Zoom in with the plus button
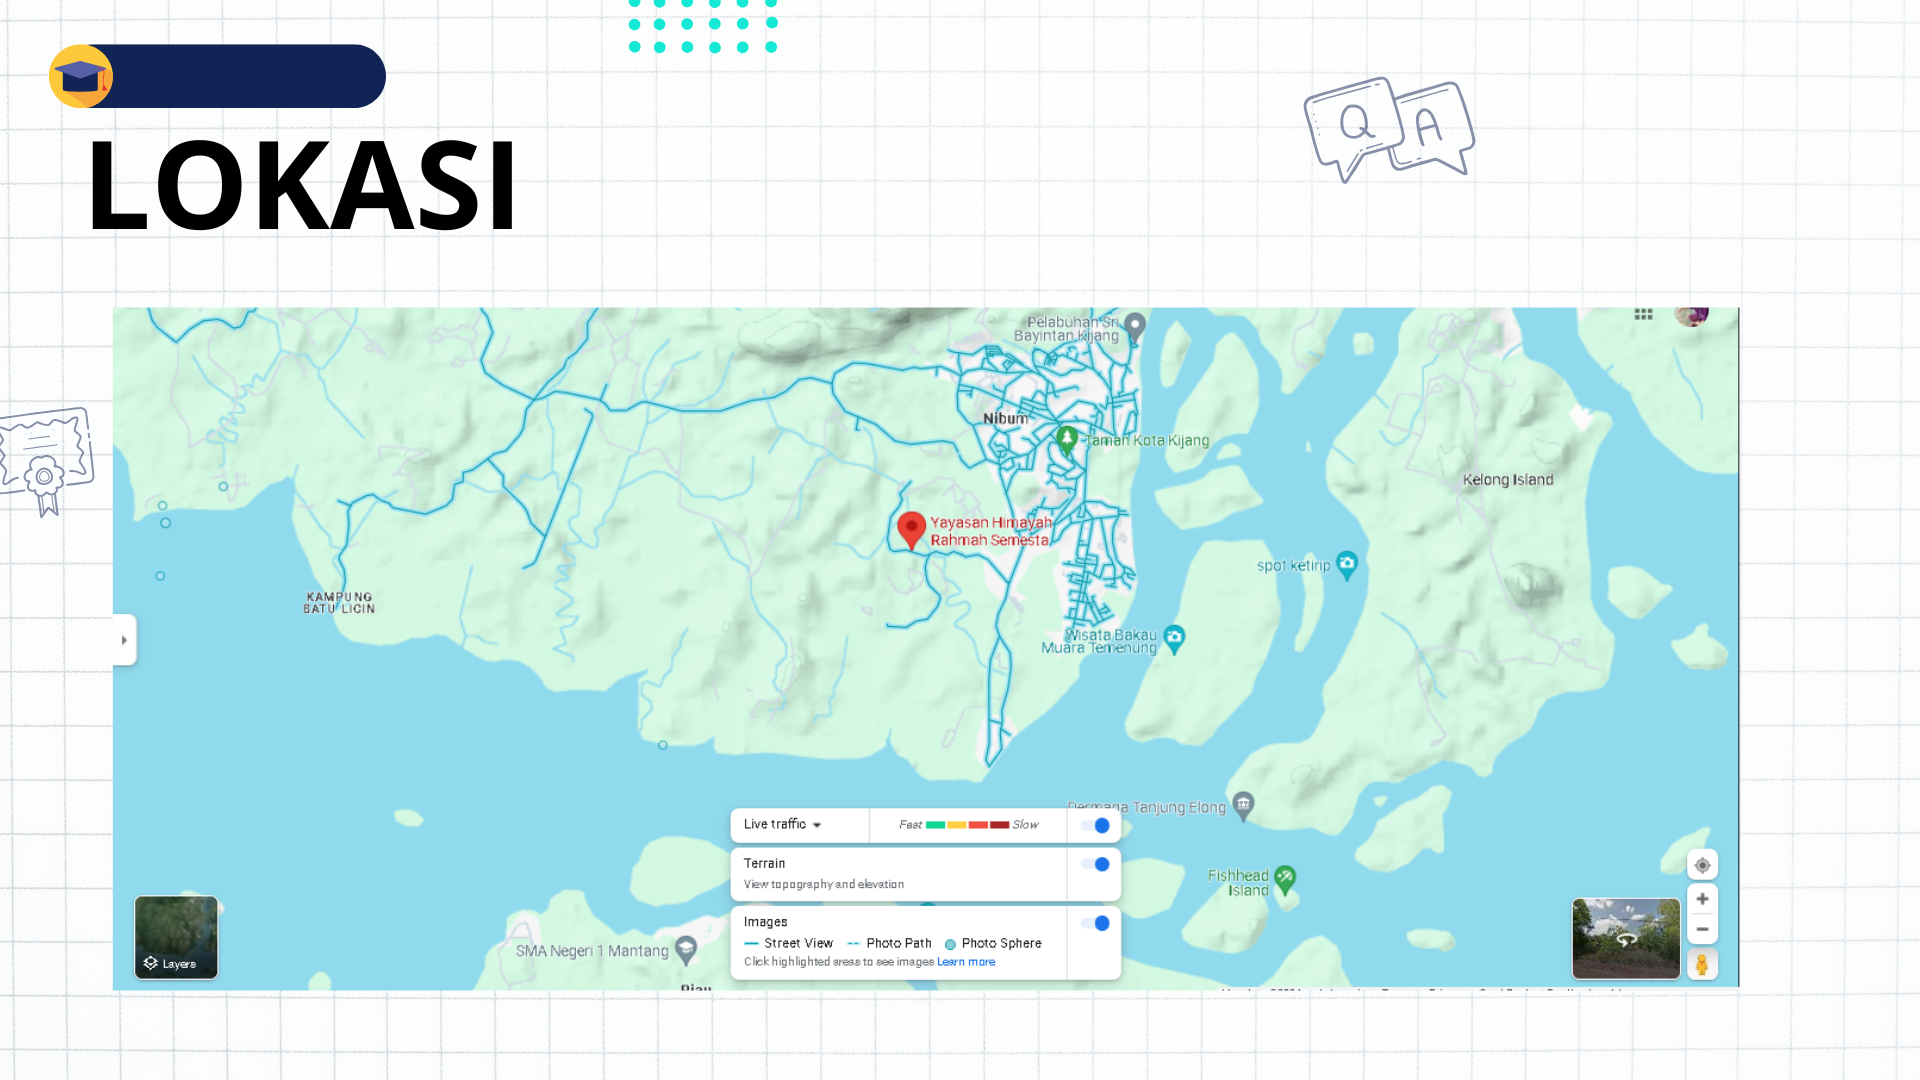The image size is (1920, 1080). (x=1702, y=899)
